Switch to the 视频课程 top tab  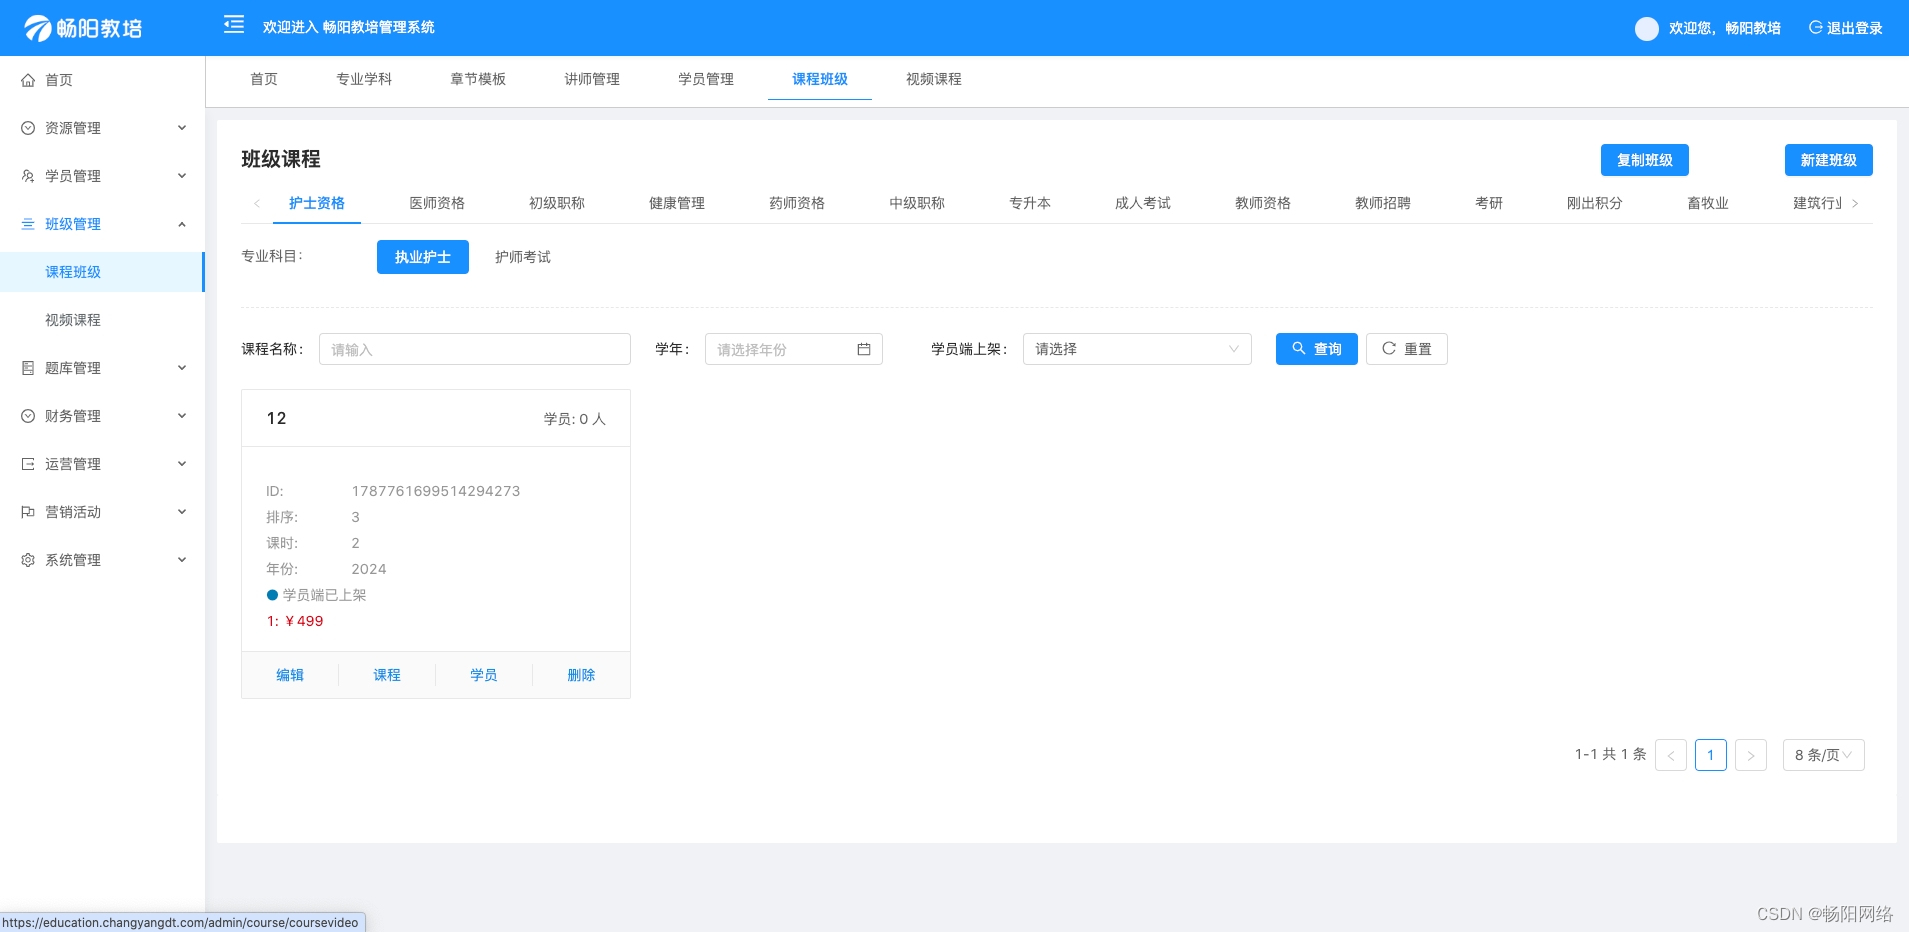934,79
